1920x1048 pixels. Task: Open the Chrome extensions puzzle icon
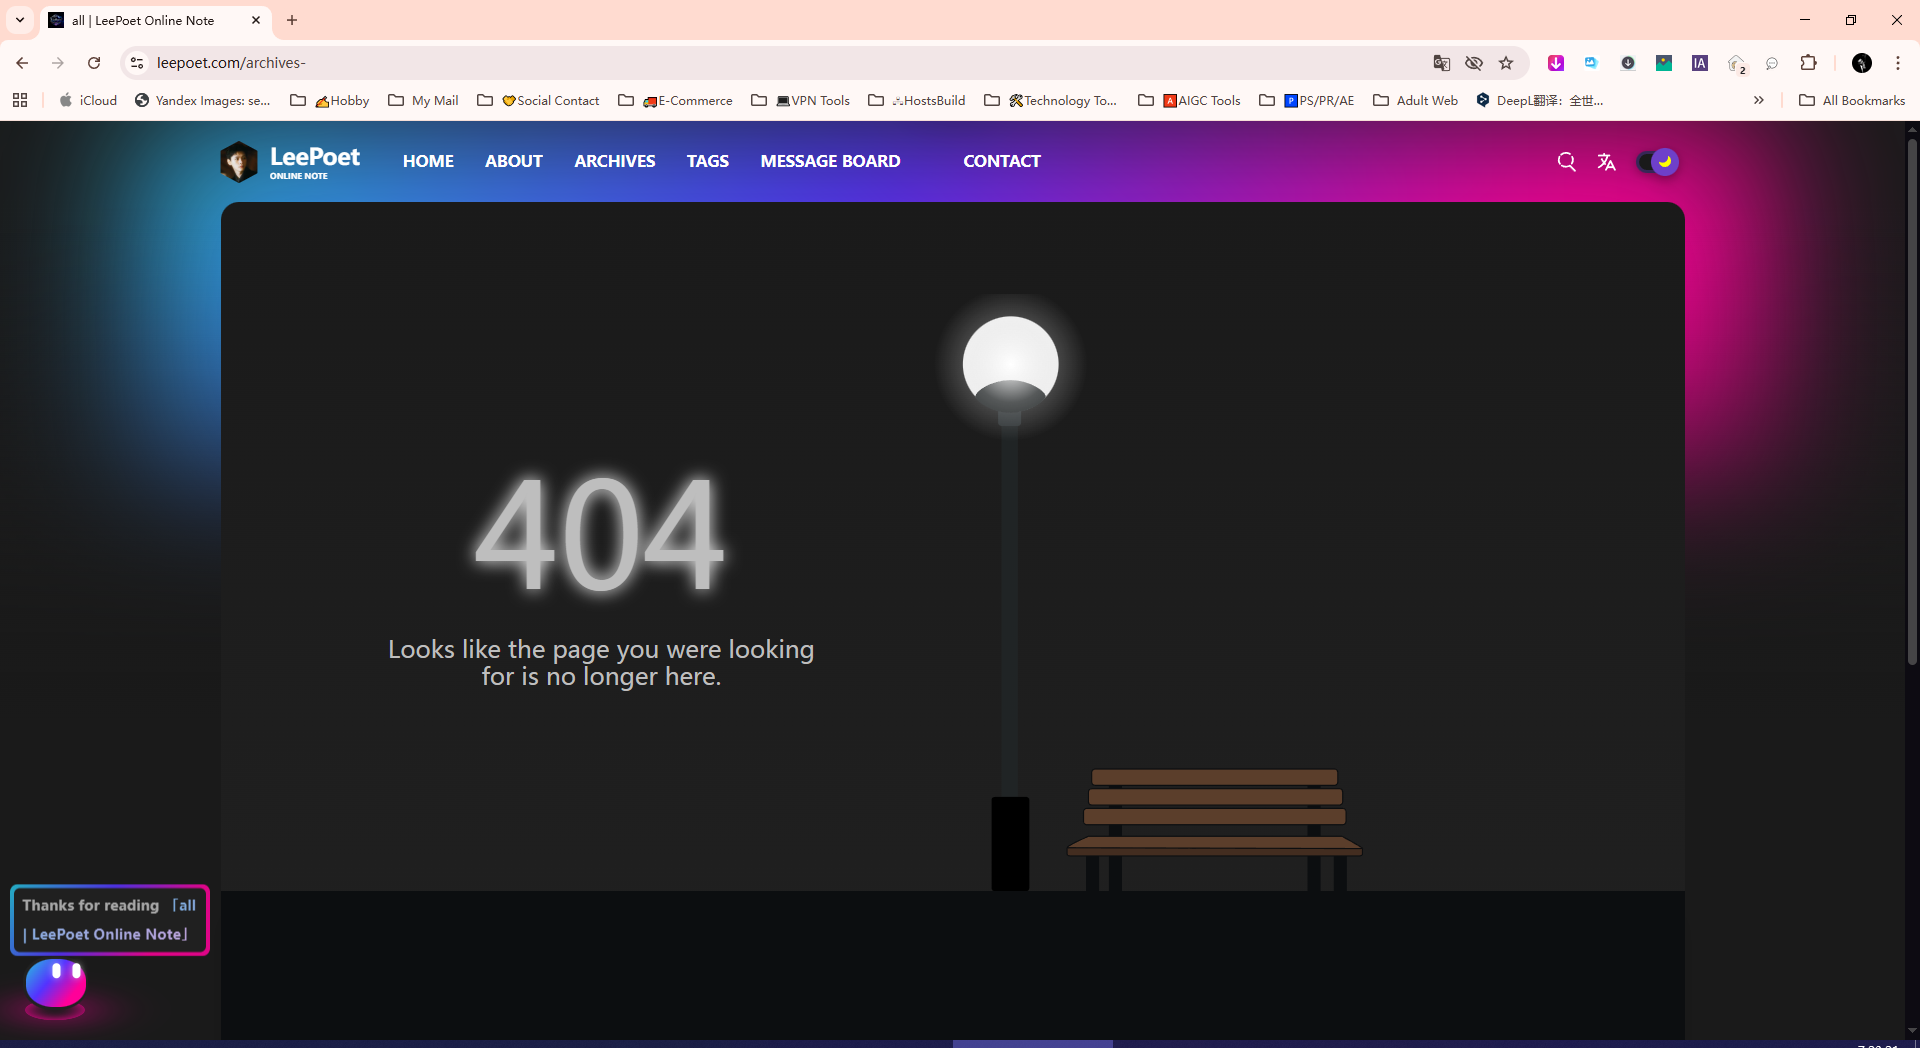click(1808, 63)
